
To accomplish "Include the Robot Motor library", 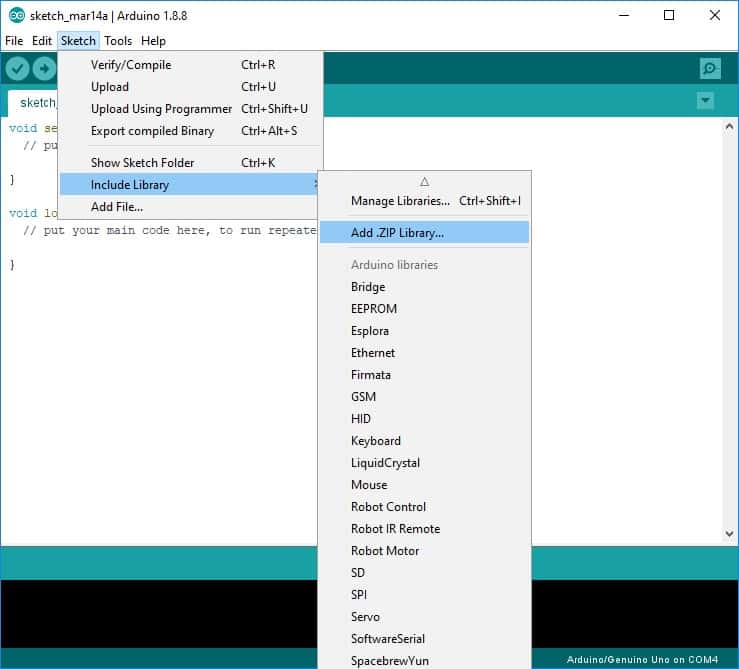I will pyautogui.click(x=424, y=551).
